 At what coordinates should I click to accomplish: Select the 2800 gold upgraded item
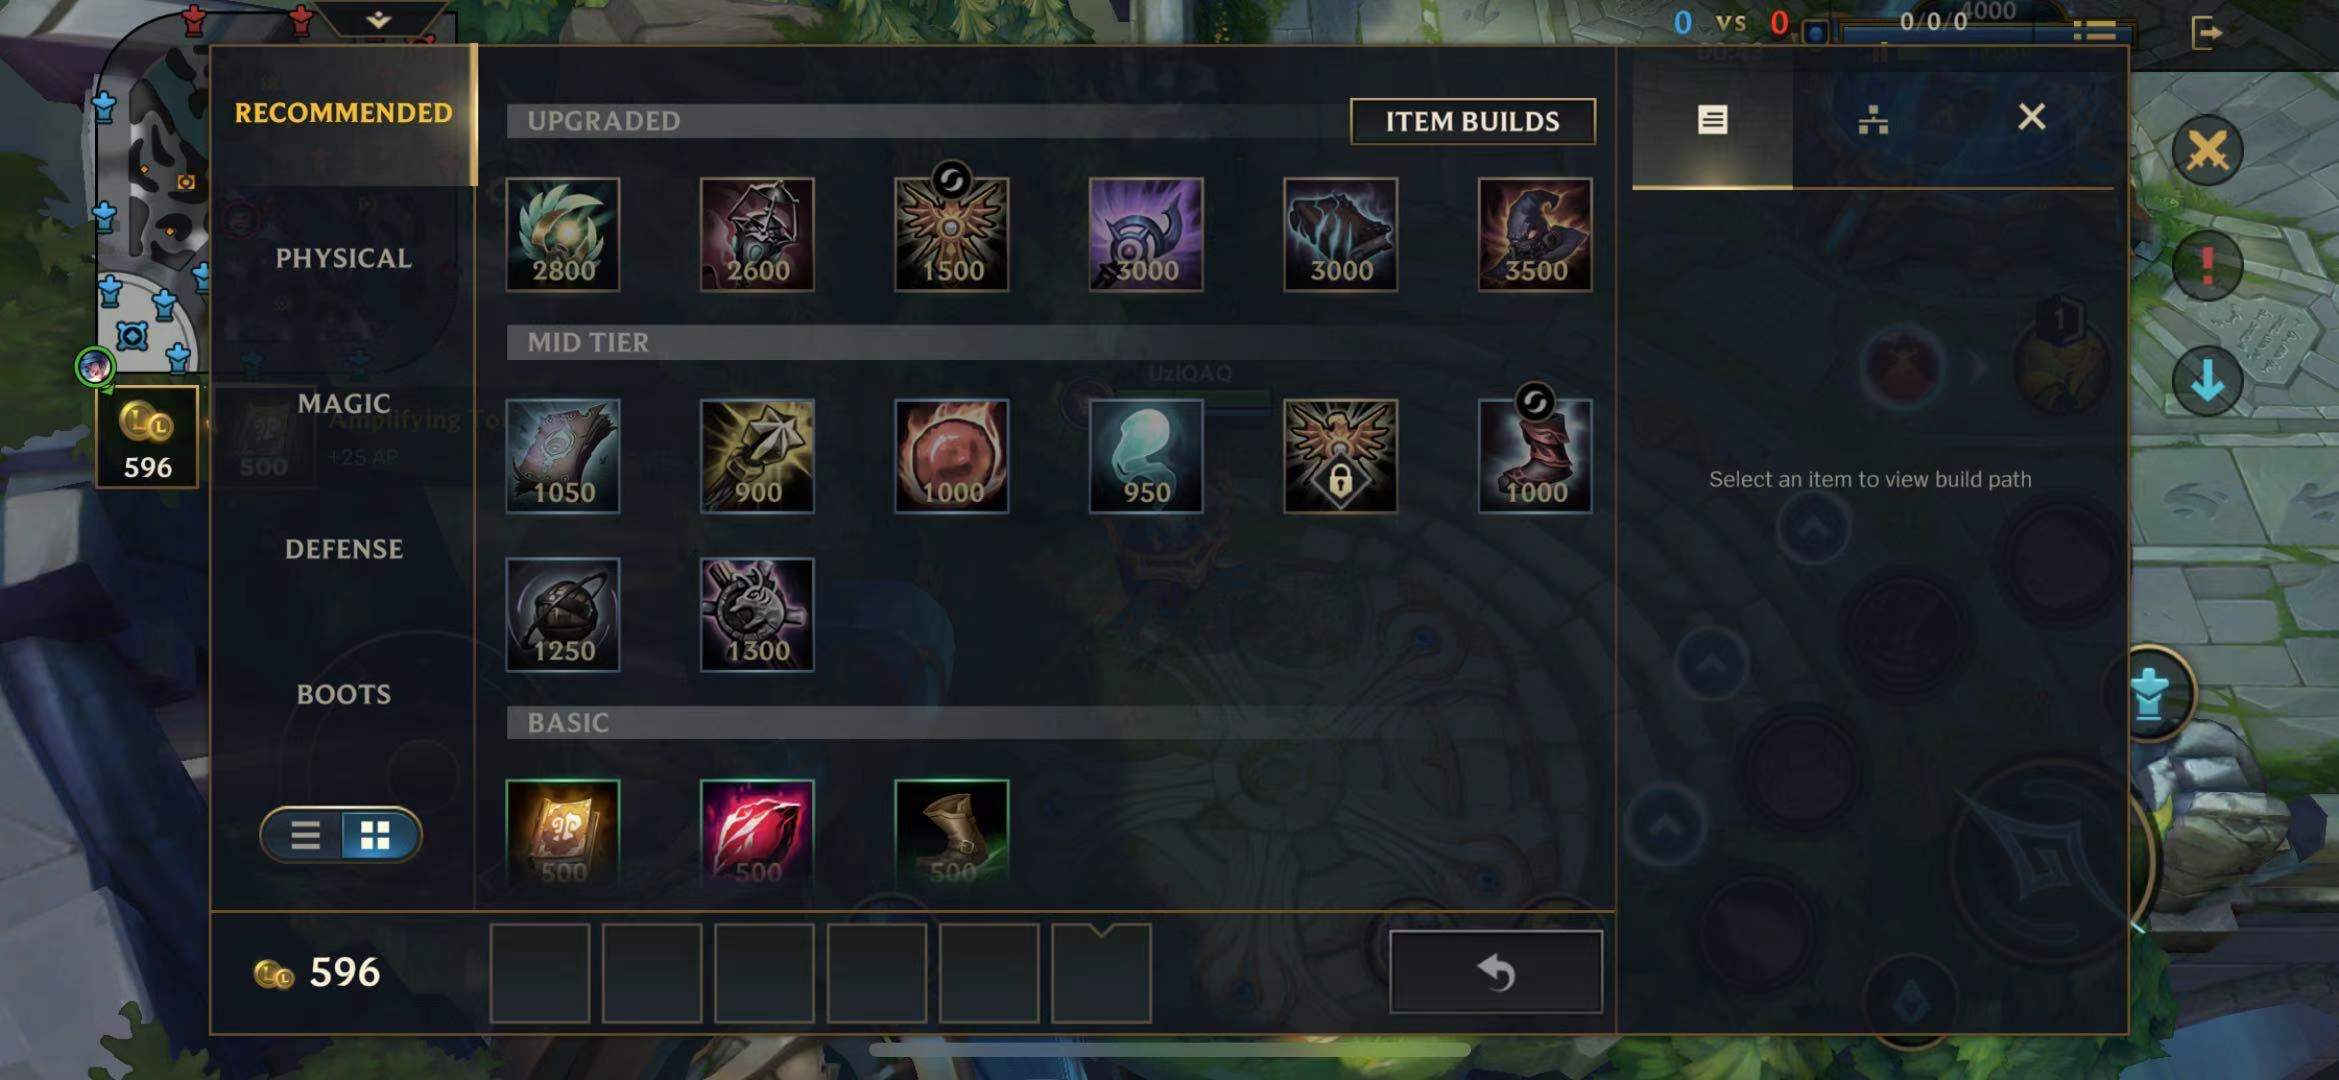coord(562,235)
